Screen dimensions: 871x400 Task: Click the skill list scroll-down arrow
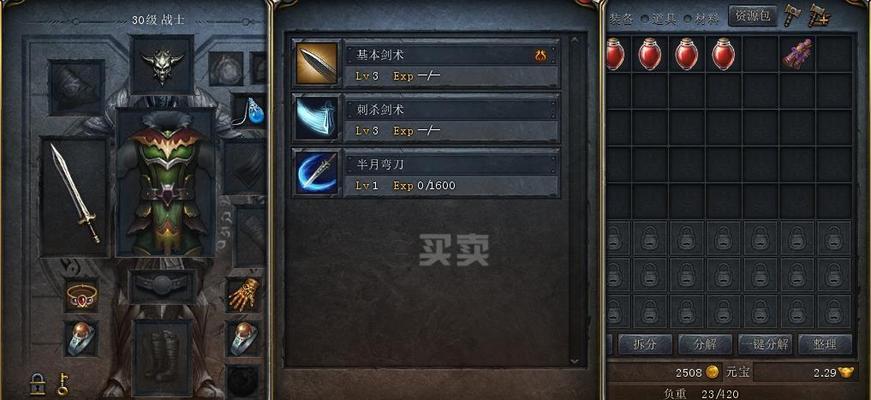point(574,361)
